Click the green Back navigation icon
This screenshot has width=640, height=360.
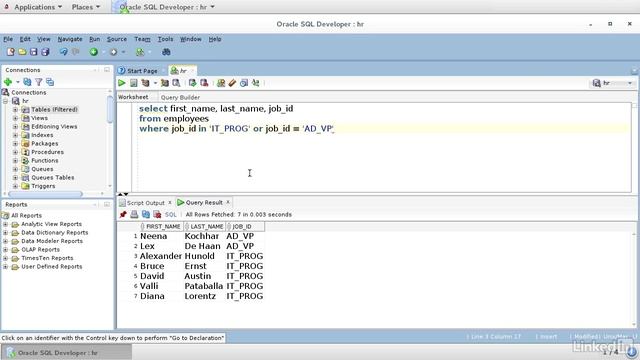(94, 52)
